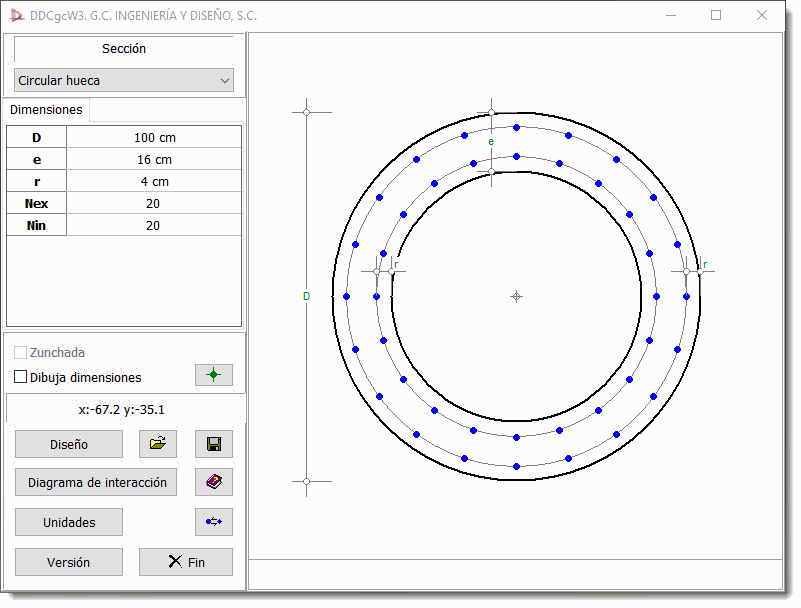Screen dimensions: 801x608
Task: Click the section center crosshair marker
Action: coord(516,296)
